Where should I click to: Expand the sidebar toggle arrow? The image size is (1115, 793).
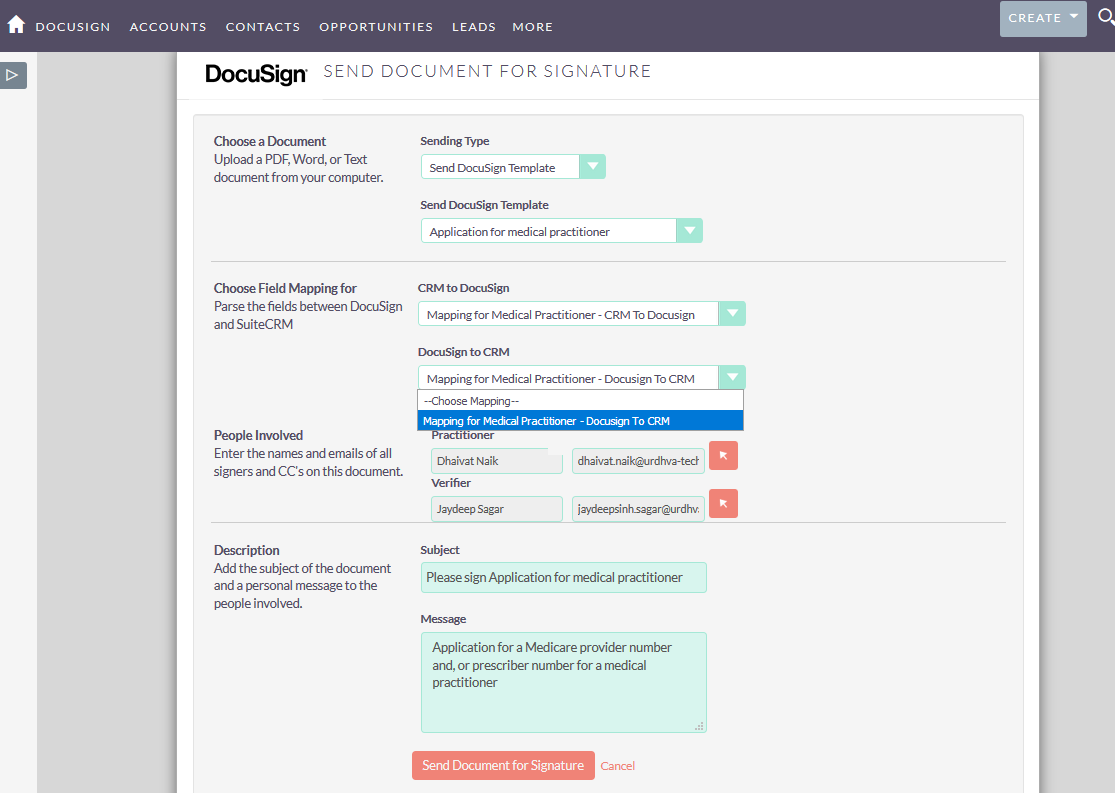tap(13, 75)
